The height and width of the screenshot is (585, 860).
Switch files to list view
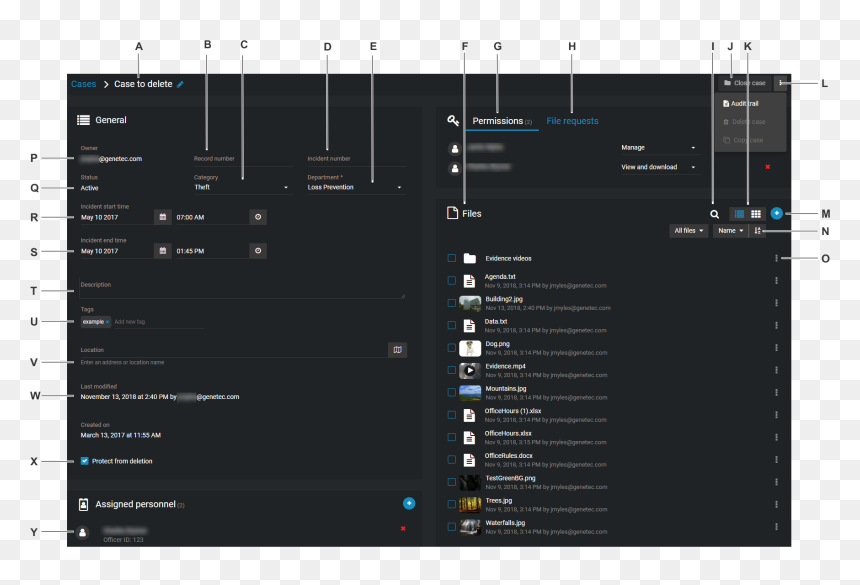739,214
